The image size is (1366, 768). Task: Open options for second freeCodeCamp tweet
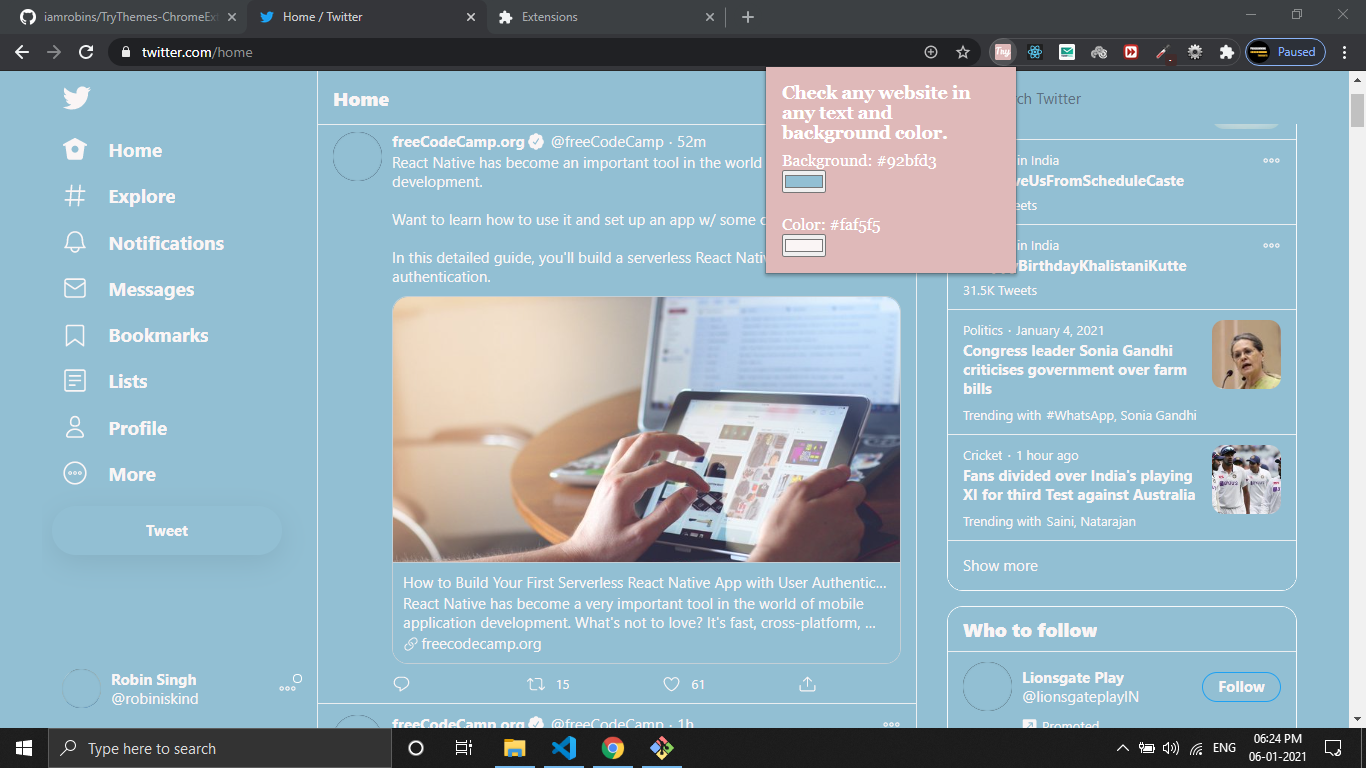[891, 725]
